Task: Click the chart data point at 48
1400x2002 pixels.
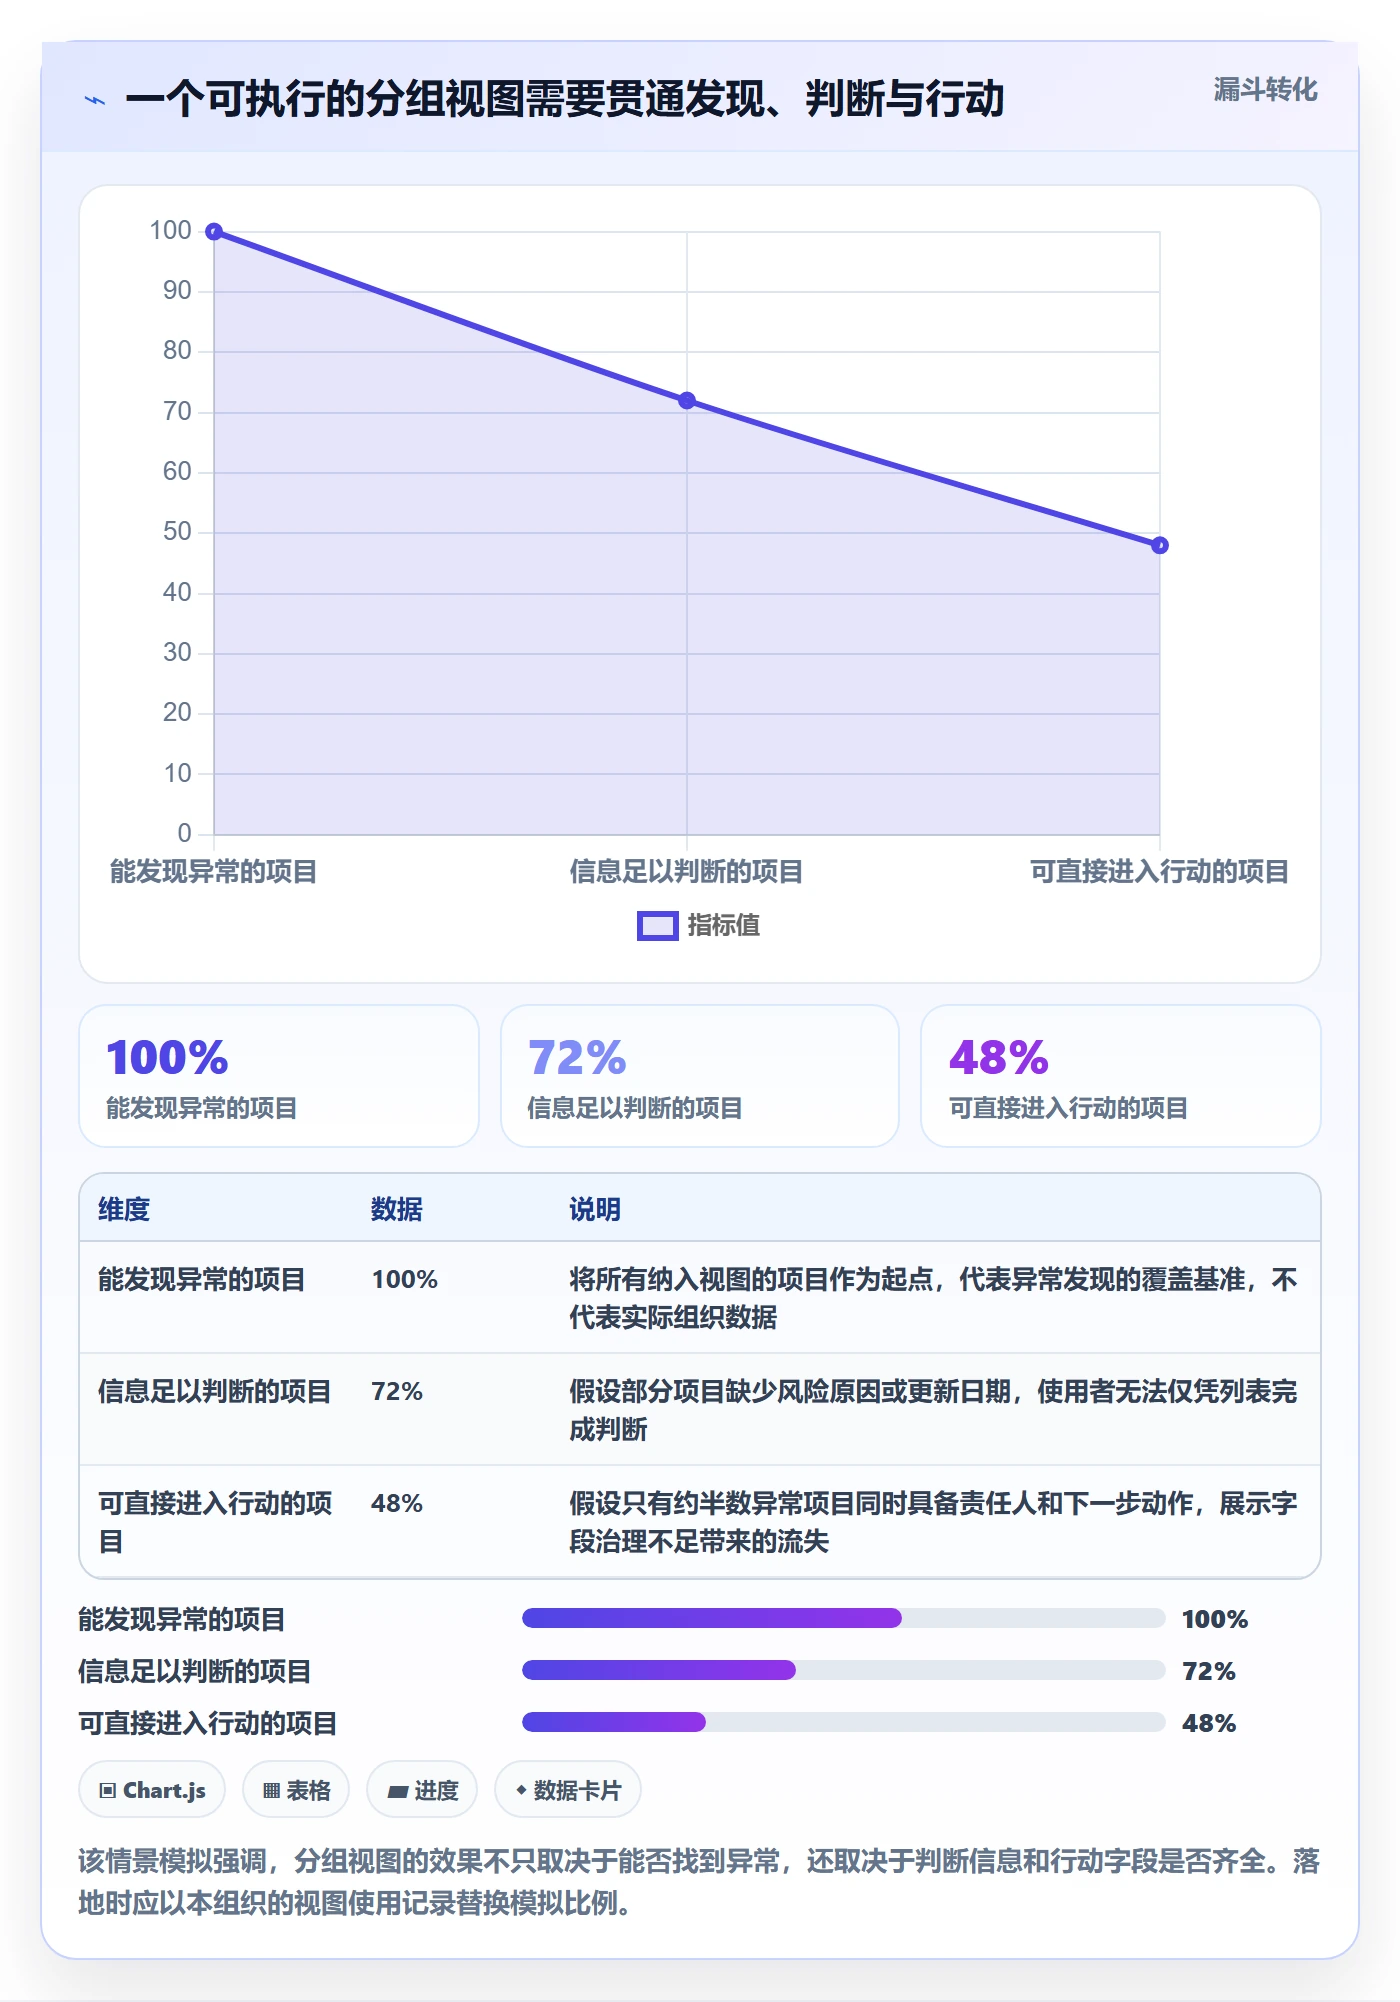Action: point(1160,545)
